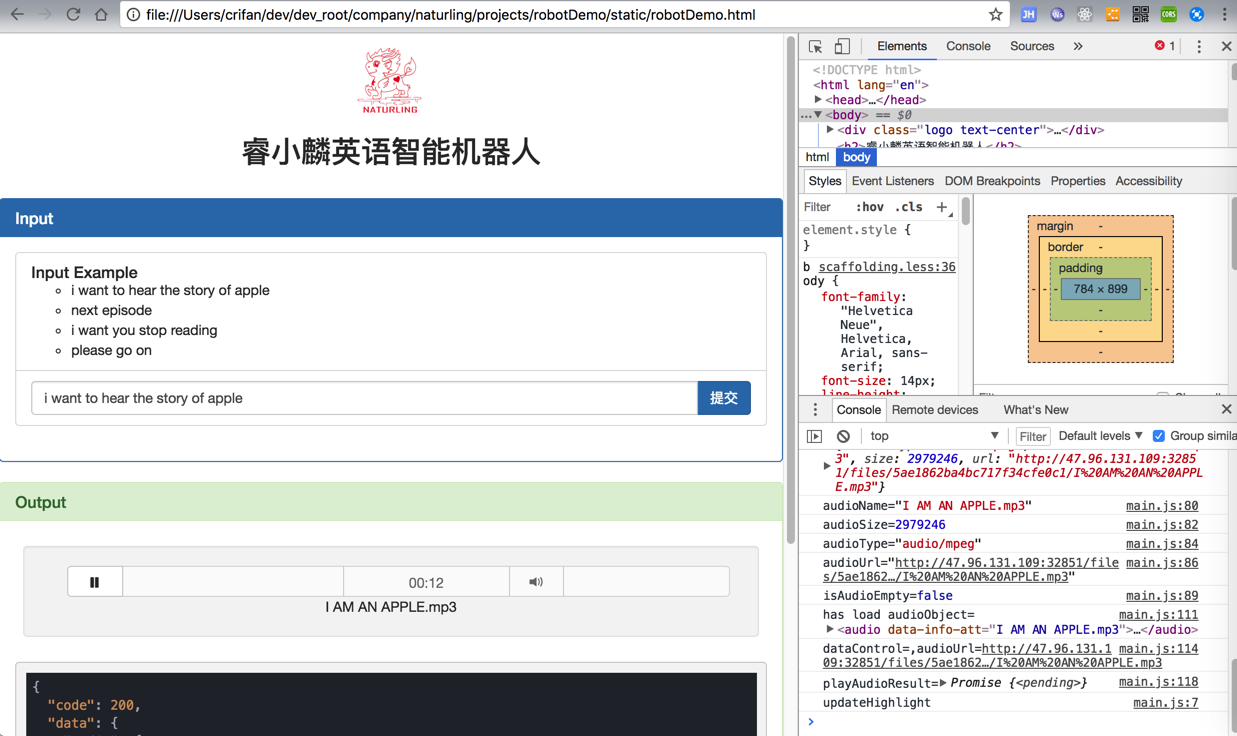Open the CORS extension

[1168, 15]
